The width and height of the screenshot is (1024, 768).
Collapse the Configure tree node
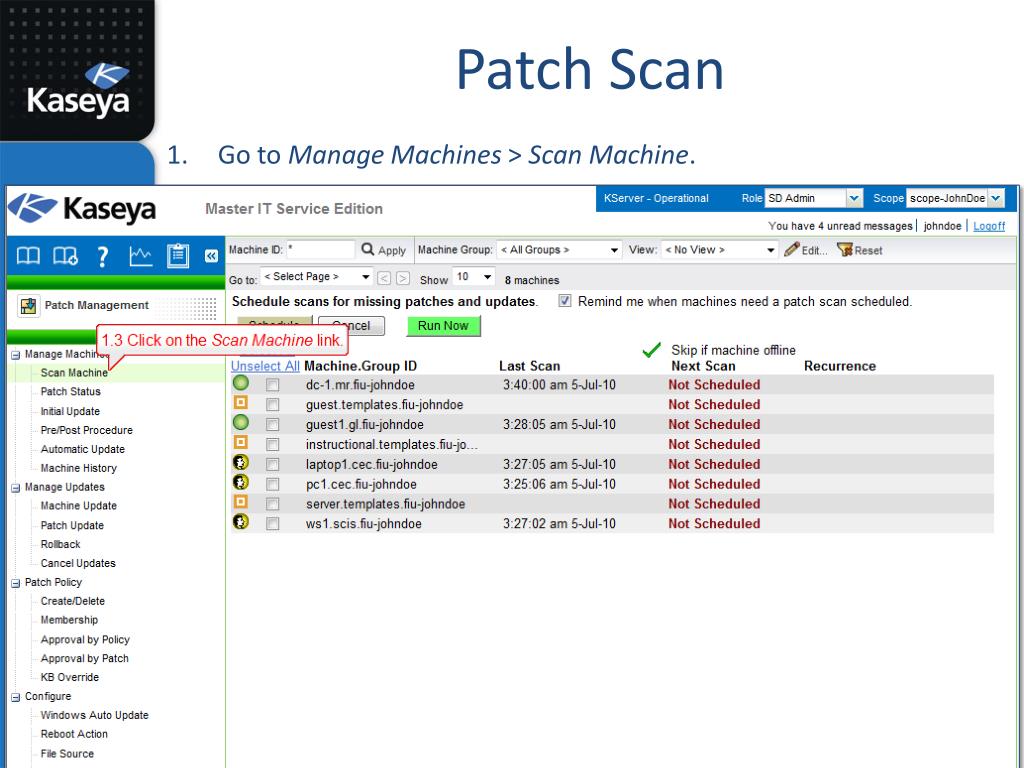click(x=16, y=697)
